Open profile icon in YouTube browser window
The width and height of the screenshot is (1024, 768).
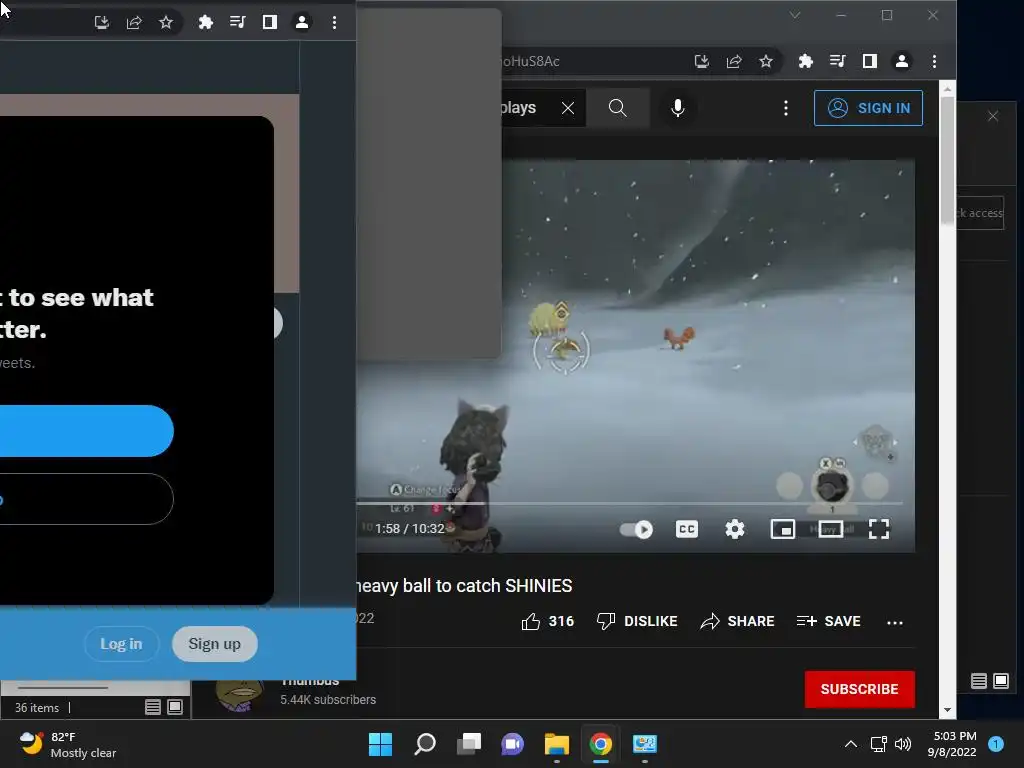(902, 61)
